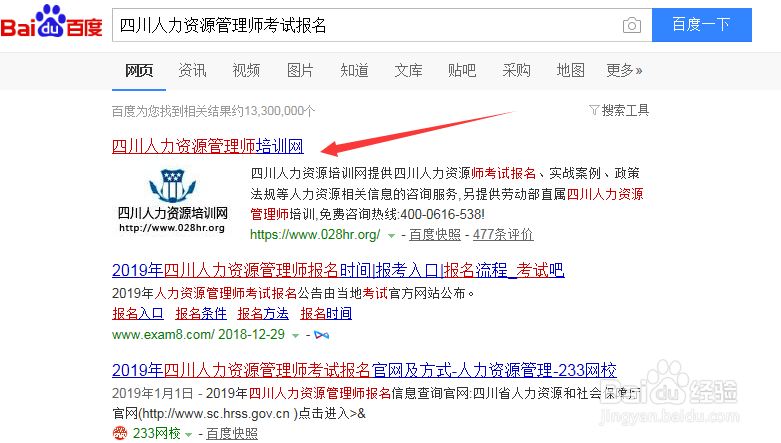Click the 报名入口 sublink

(x=138, y=313)
